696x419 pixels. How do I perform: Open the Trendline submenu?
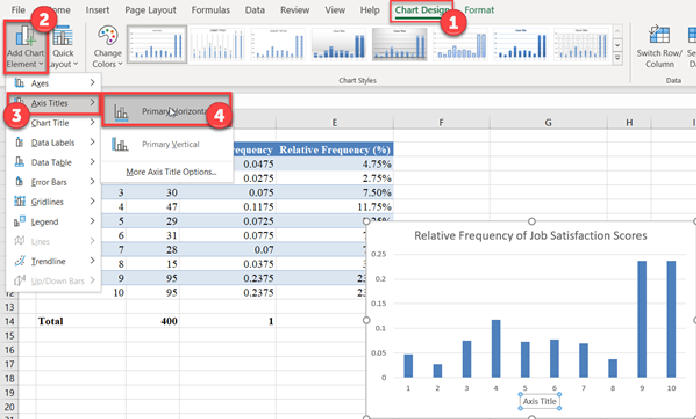click(x=54, y=261)
